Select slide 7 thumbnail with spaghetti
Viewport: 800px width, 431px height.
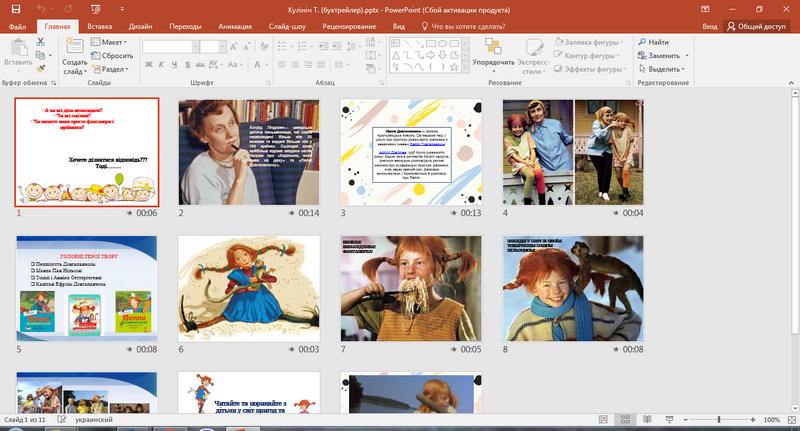click(412, 289)
